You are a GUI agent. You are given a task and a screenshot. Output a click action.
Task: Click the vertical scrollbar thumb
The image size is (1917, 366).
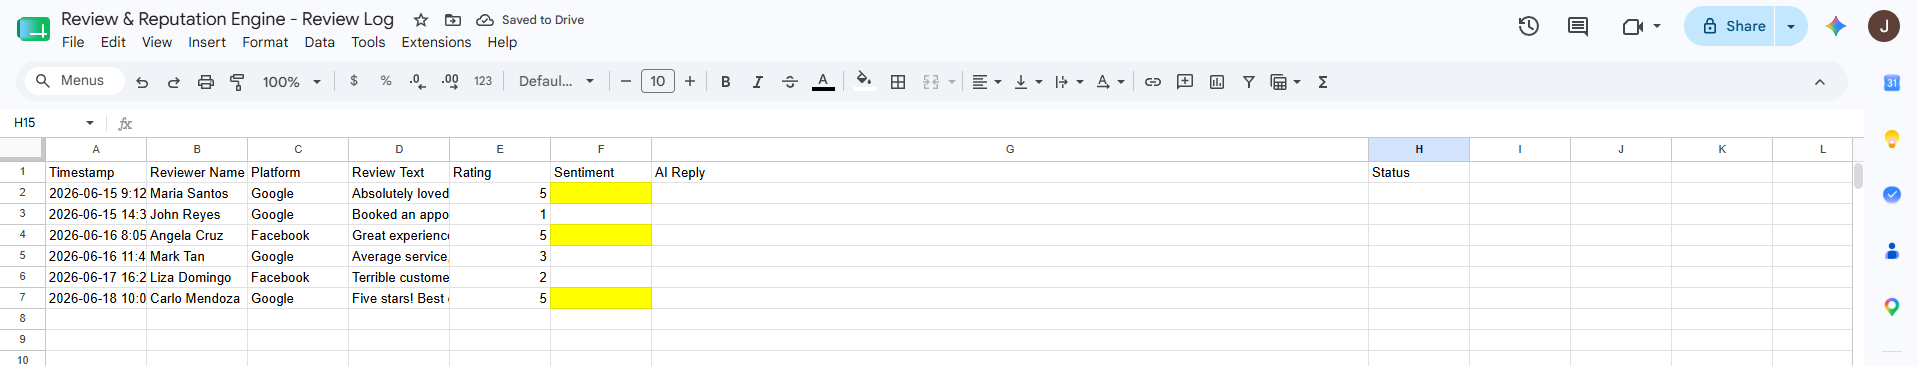pos(1858,176)
